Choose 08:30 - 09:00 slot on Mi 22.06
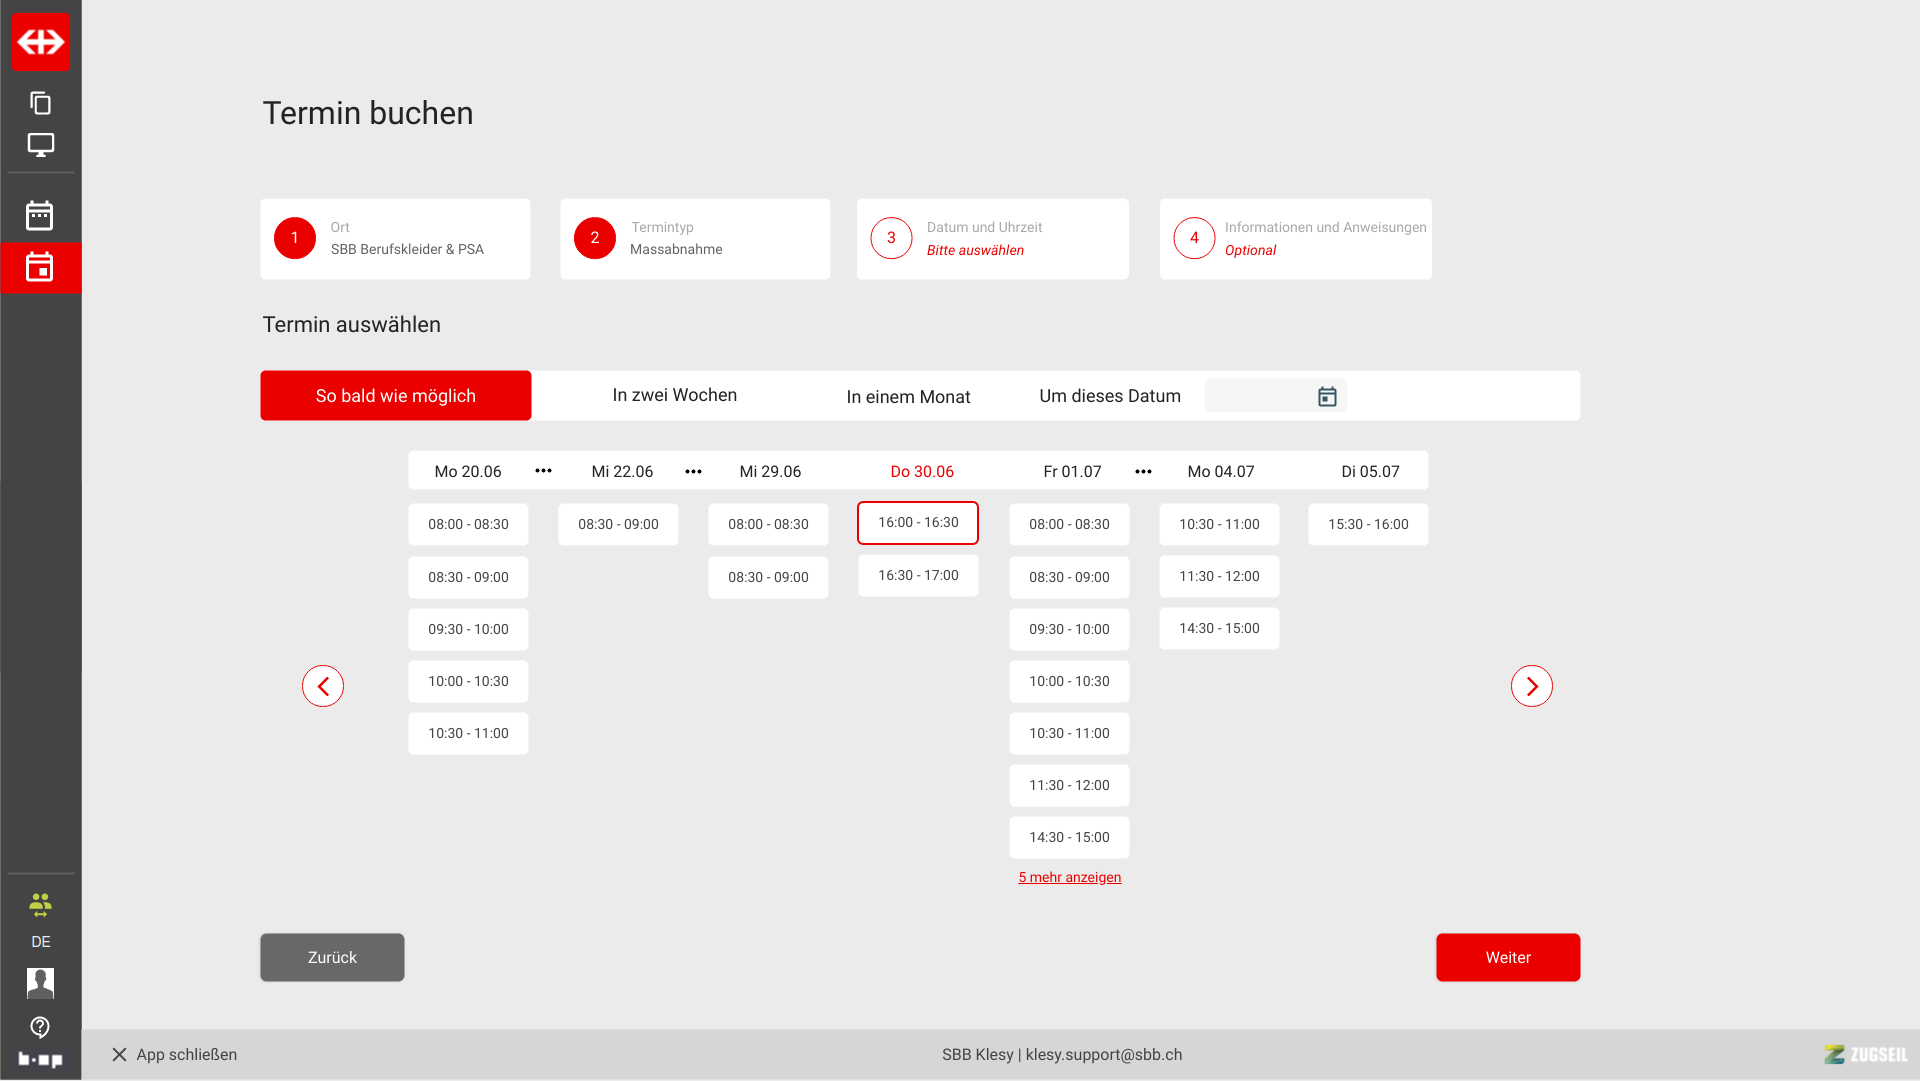 pos(618,525)
